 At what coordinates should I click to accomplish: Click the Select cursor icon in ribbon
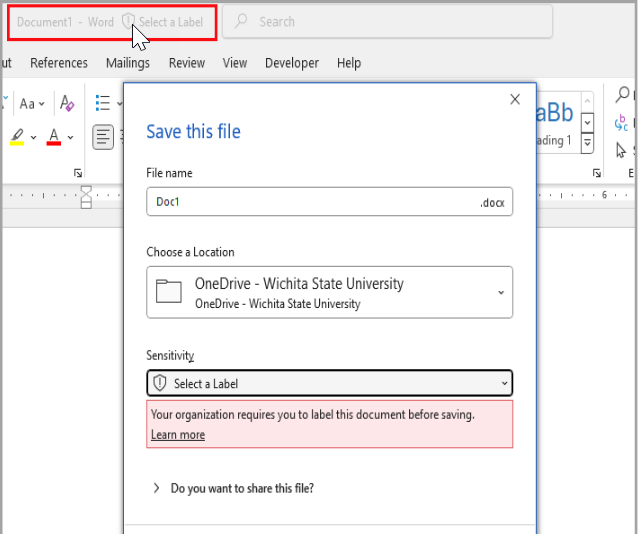(x=621, y=150)
